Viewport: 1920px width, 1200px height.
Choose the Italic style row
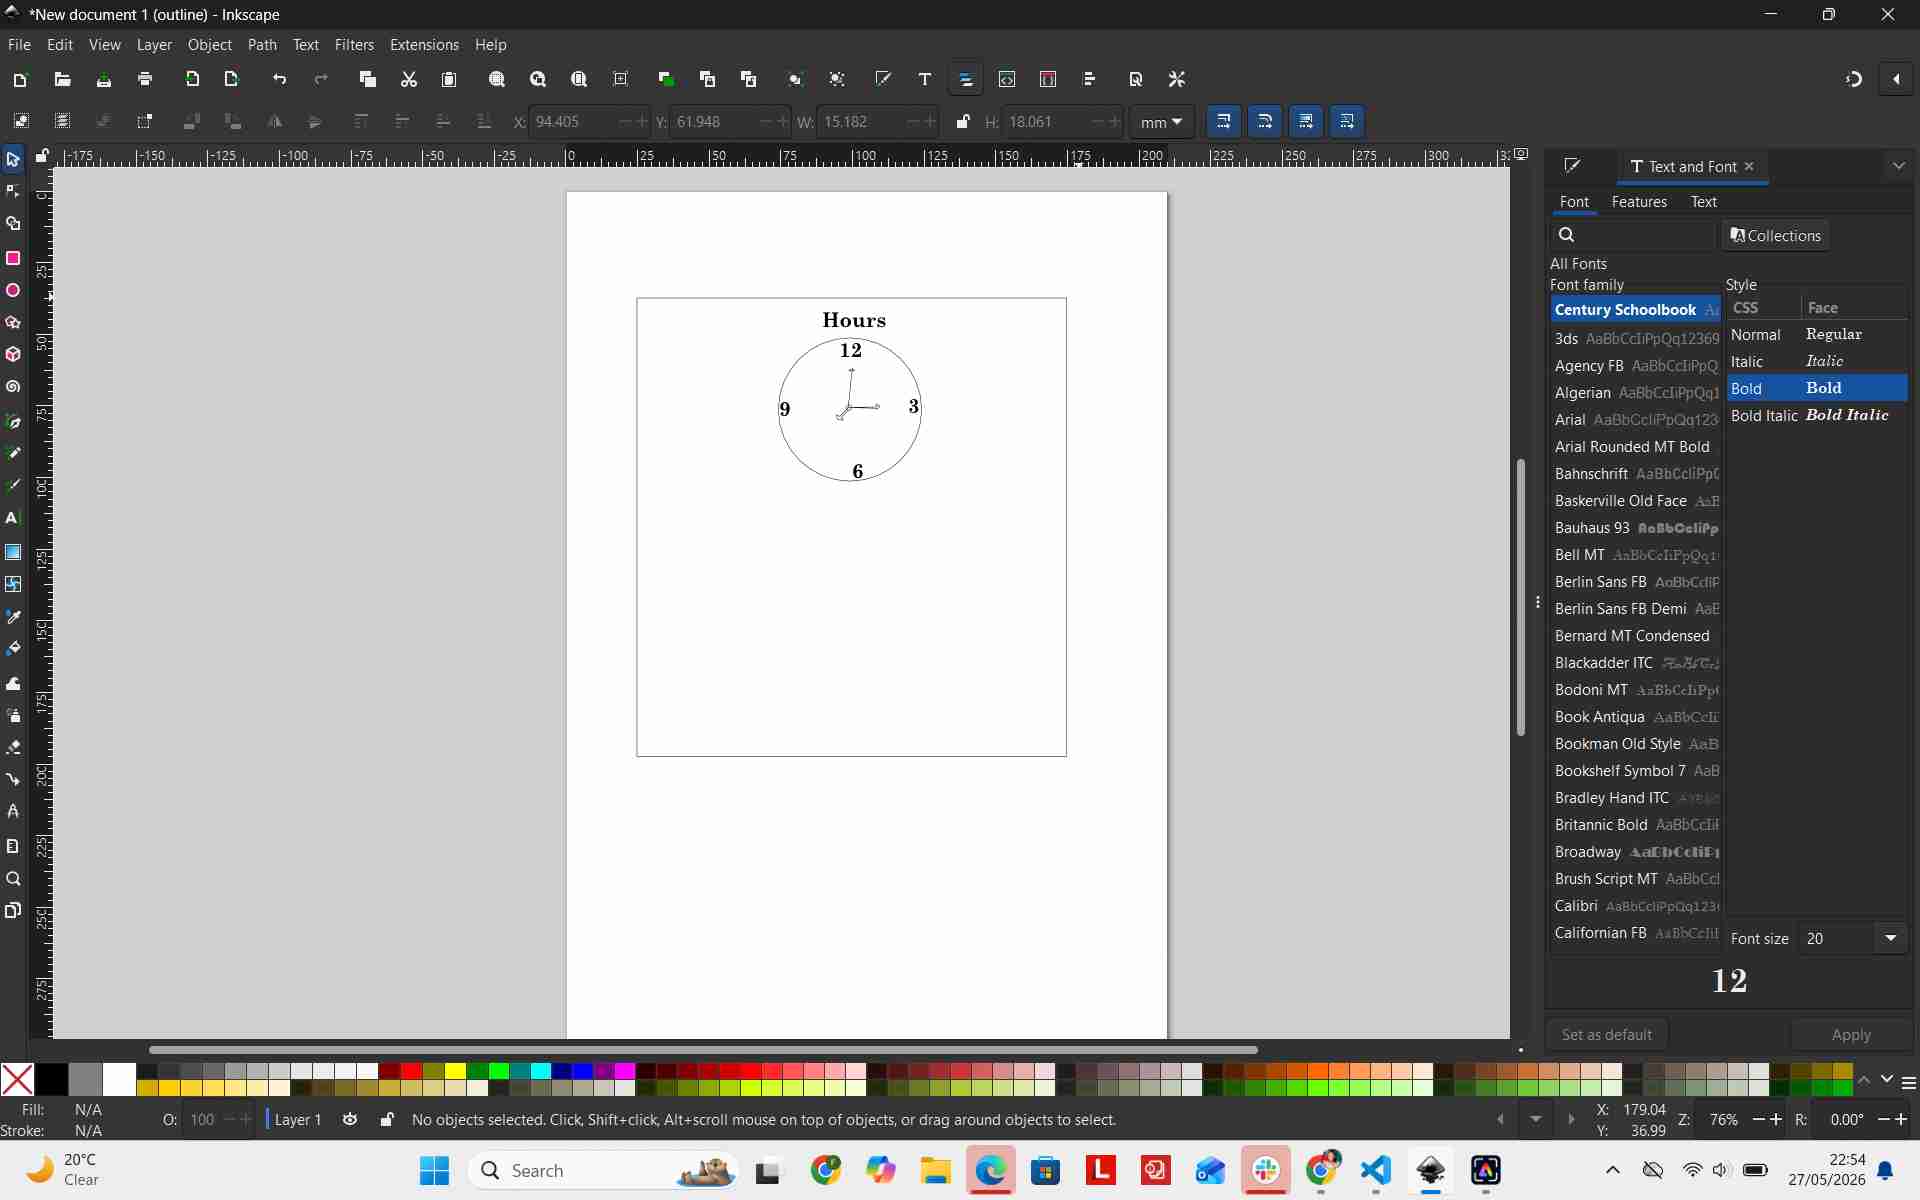(x=1817, y=361)
